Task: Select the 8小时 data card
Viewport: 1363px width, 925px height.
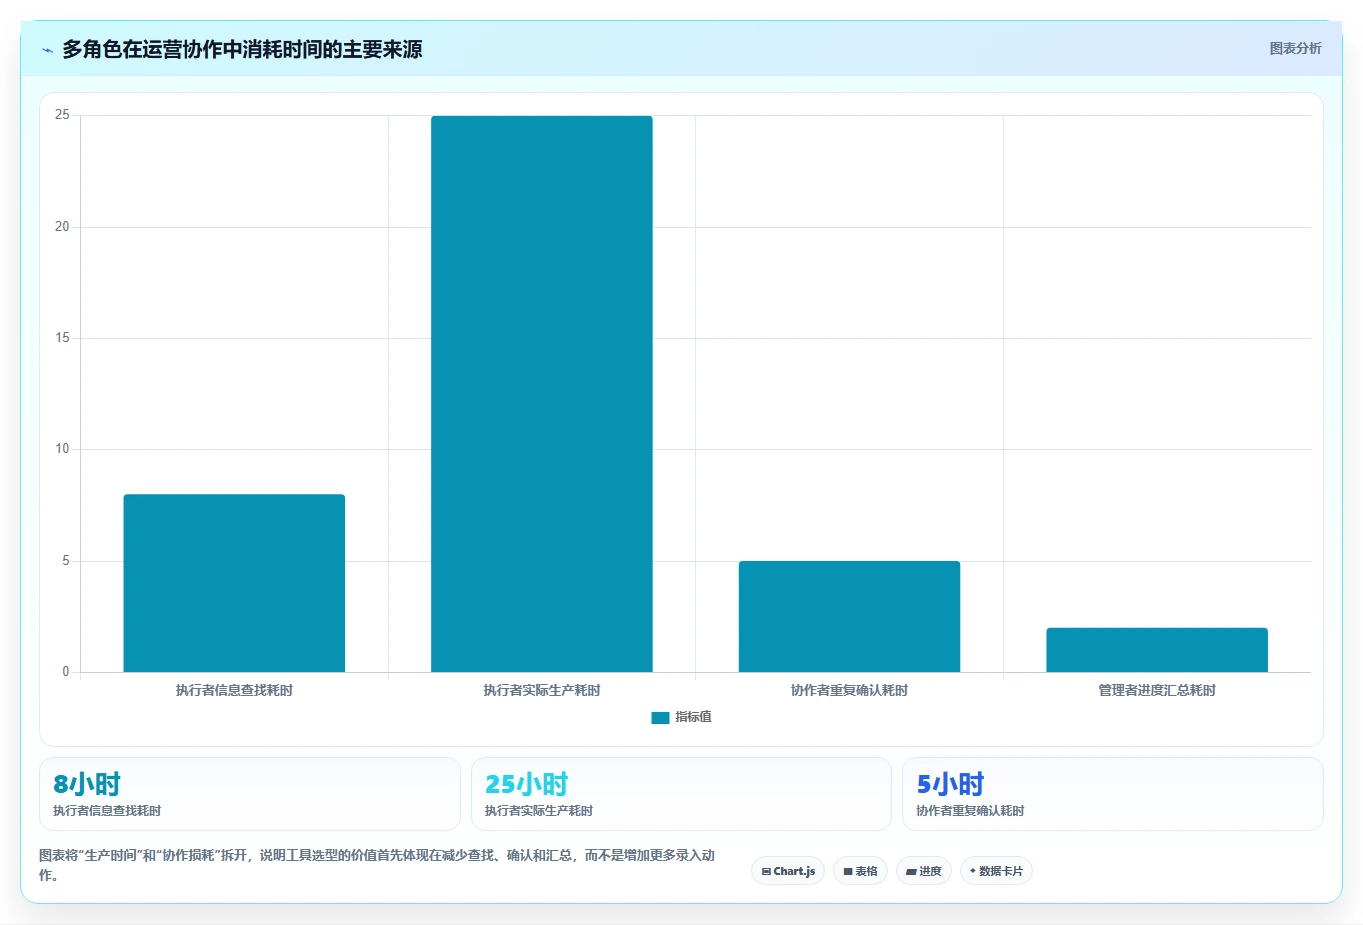Action: pyautogui.click(x=250, y=794)
